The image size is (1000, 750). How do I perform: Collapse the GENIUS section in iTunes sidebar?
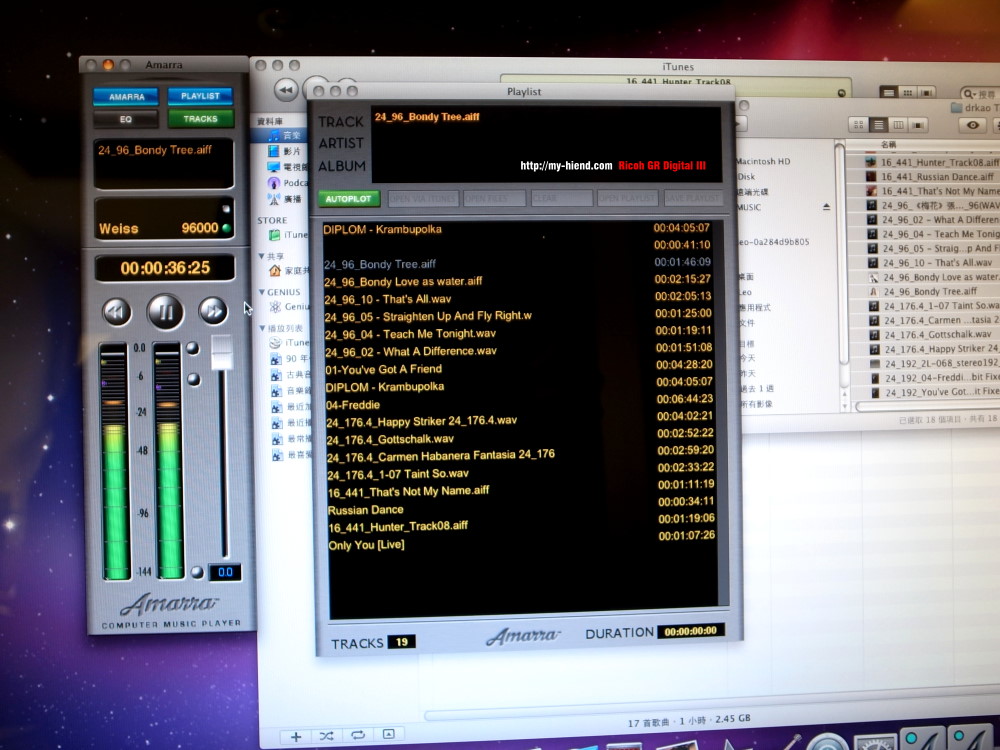262,291
